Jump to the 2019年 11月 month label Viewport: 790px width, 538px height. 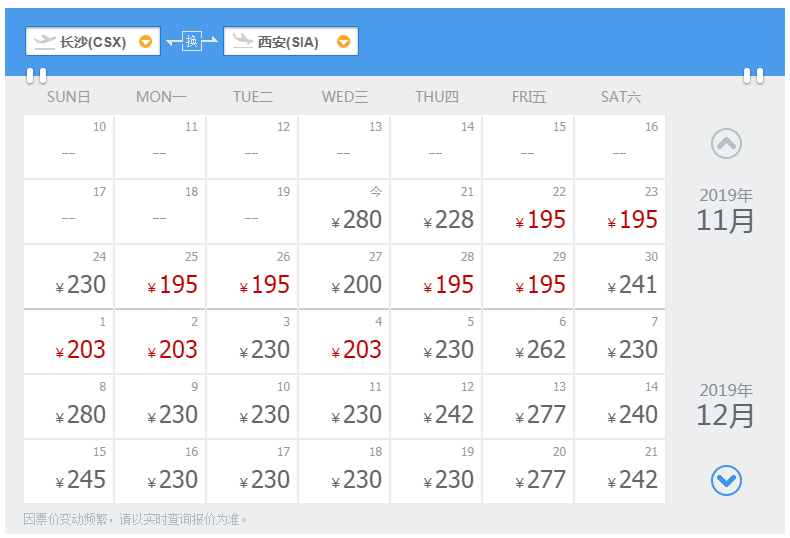tap(726, 211)
